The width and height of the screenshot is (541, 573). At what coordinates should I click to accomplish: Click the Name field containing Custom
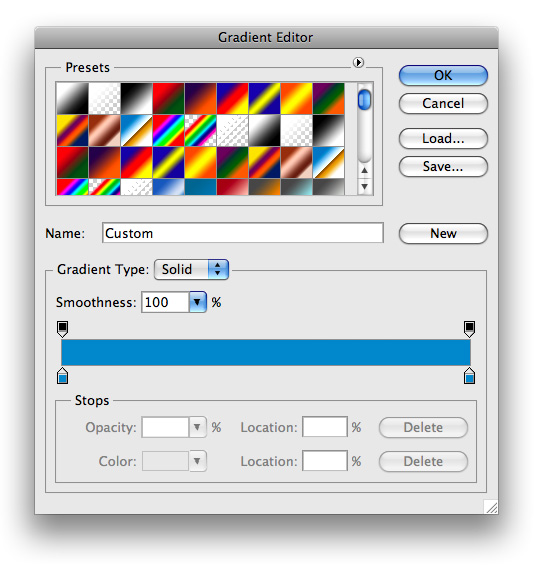click(243, 233)
